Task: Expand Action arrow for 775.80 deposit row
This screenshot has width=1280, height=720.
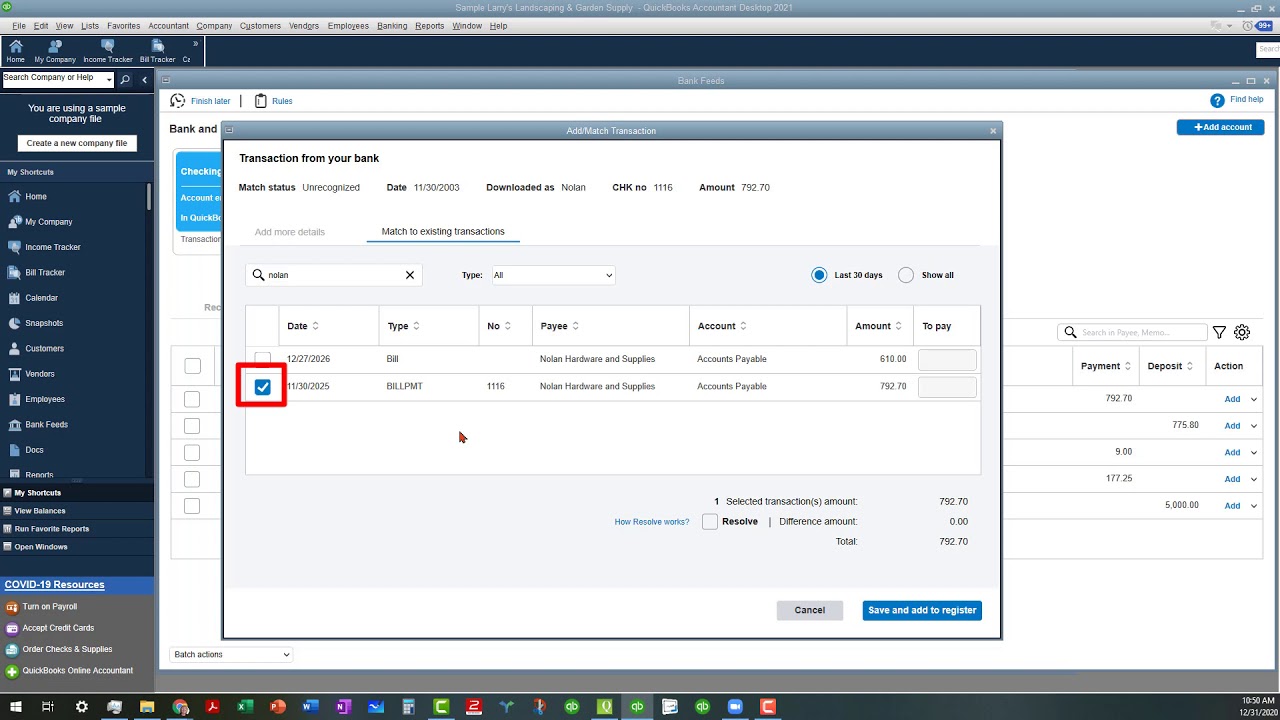Action: click(1254, 426)
